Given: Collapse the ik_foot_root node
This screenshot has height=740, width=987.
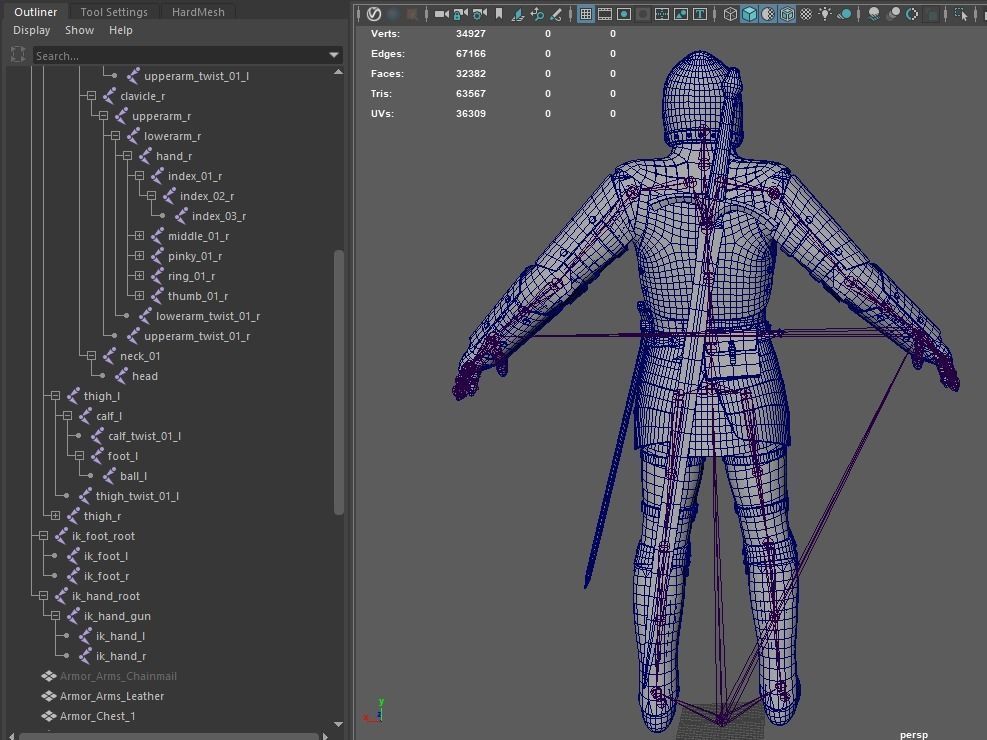Looking at the screenshot, I should [43, 535].
